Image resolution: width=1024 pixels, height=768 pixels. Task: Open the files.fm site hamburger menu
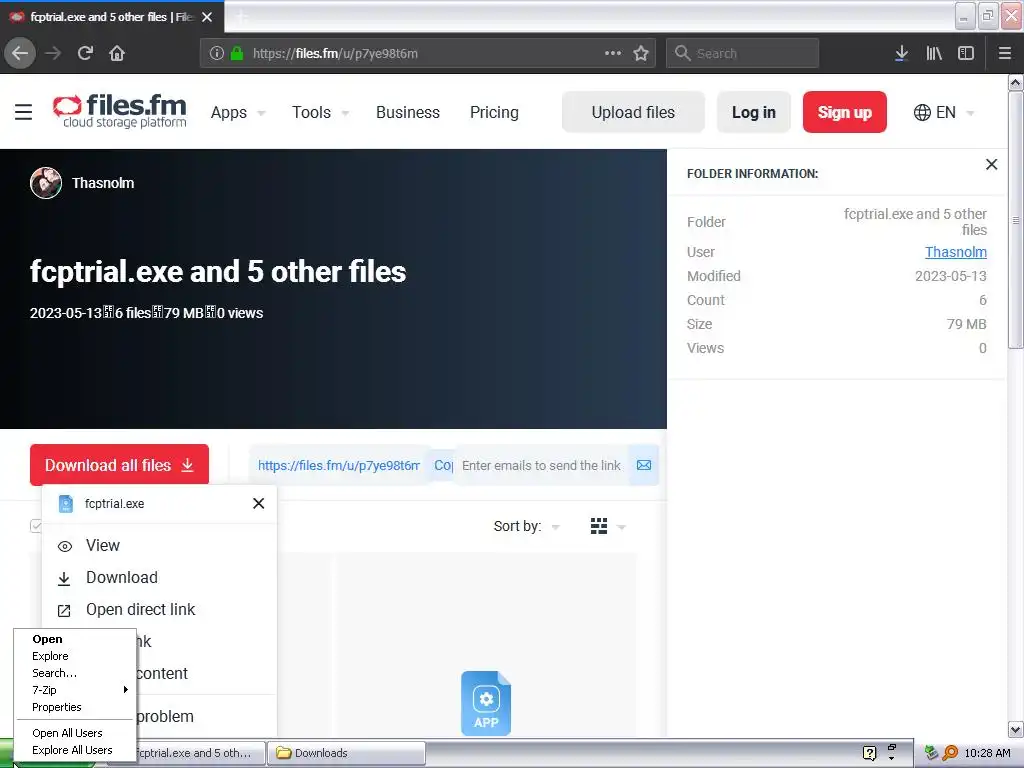click(24, 112)
